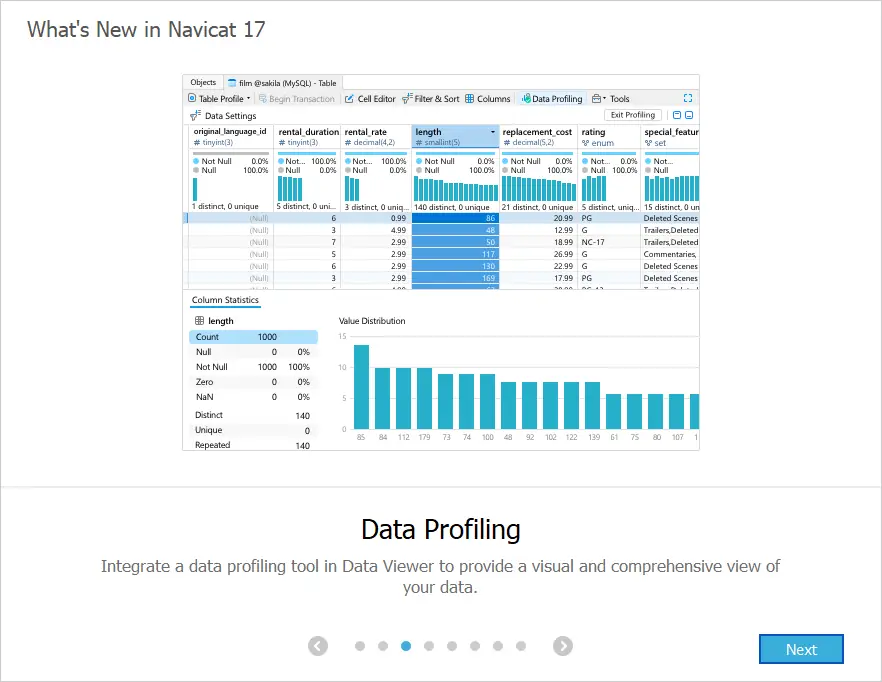
Task: Click the replacement_cost cell 26.99
Action: click(x=538, y=254)
